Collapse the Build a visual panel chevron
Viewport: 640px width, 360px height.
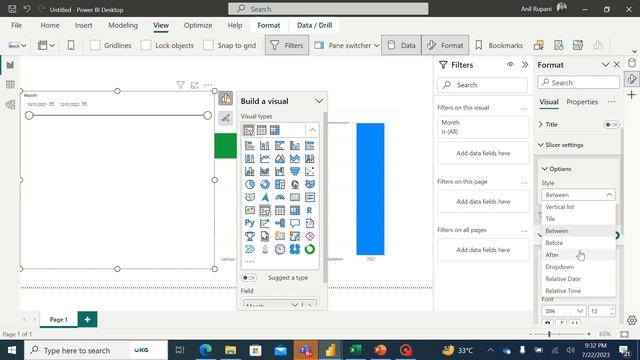319,101
